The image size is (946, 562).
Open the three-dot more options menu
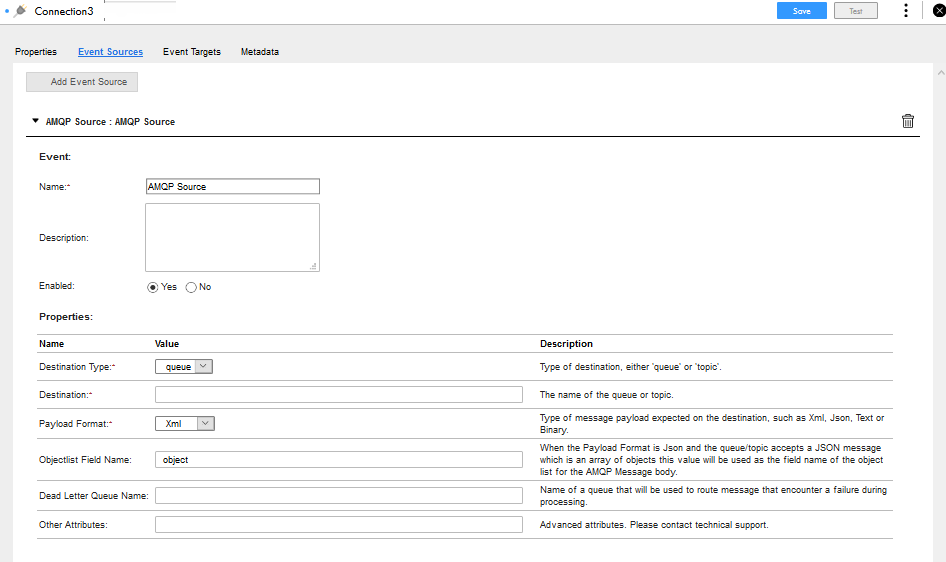pos(906,10)
